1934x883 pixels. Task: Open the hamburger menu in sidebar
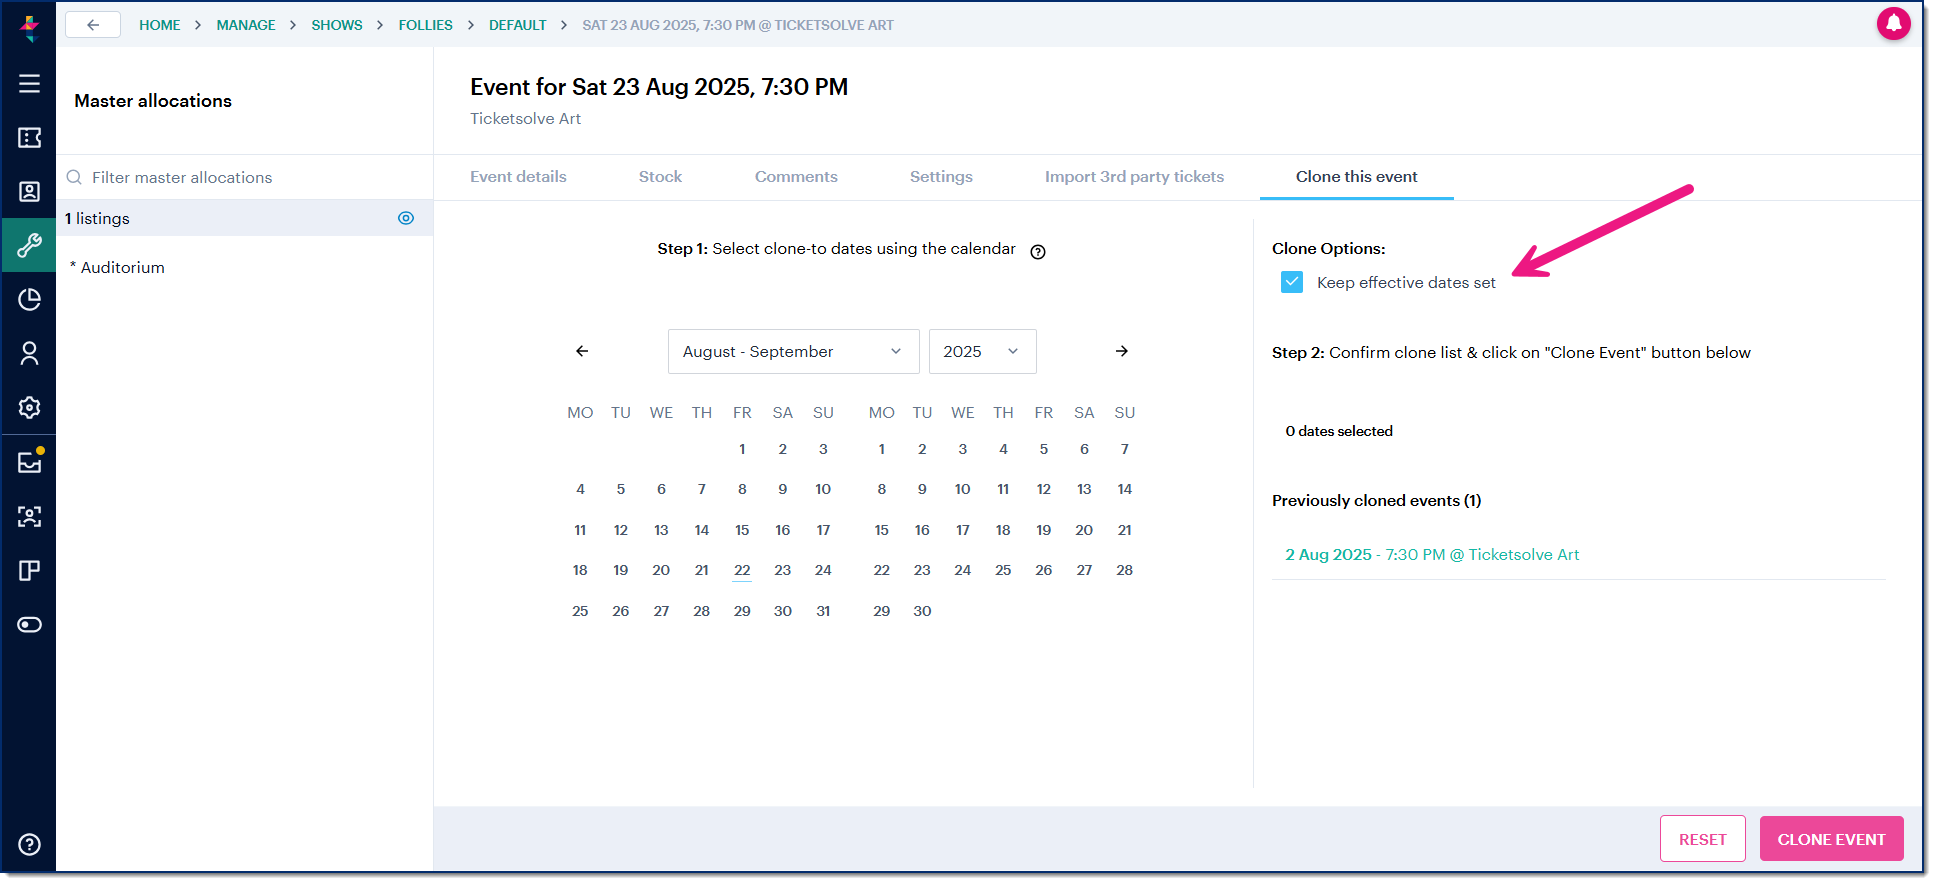click(29, 84)
